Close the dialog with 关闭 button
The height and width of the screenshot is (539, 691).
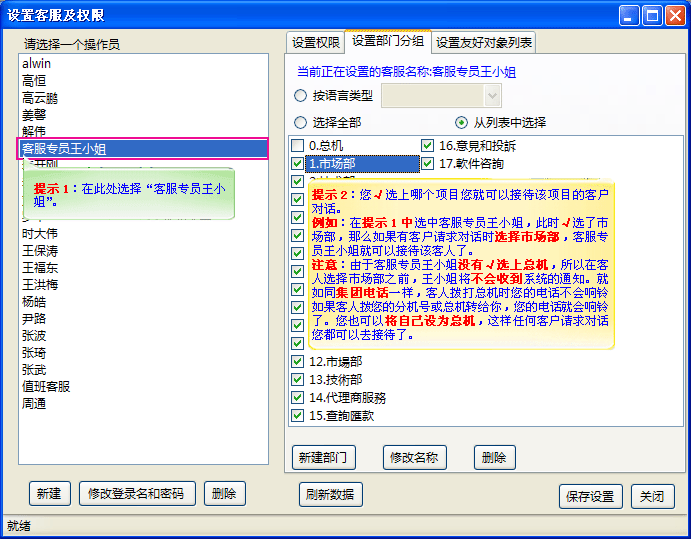pos(652,497)
